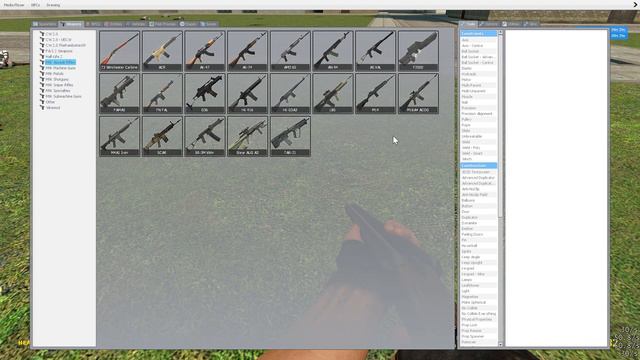The width and height of the screenshot is (640, 360).
Task: Pick the F2000 weapon icon
Action: pyautogui.click(x=418, y=51)
